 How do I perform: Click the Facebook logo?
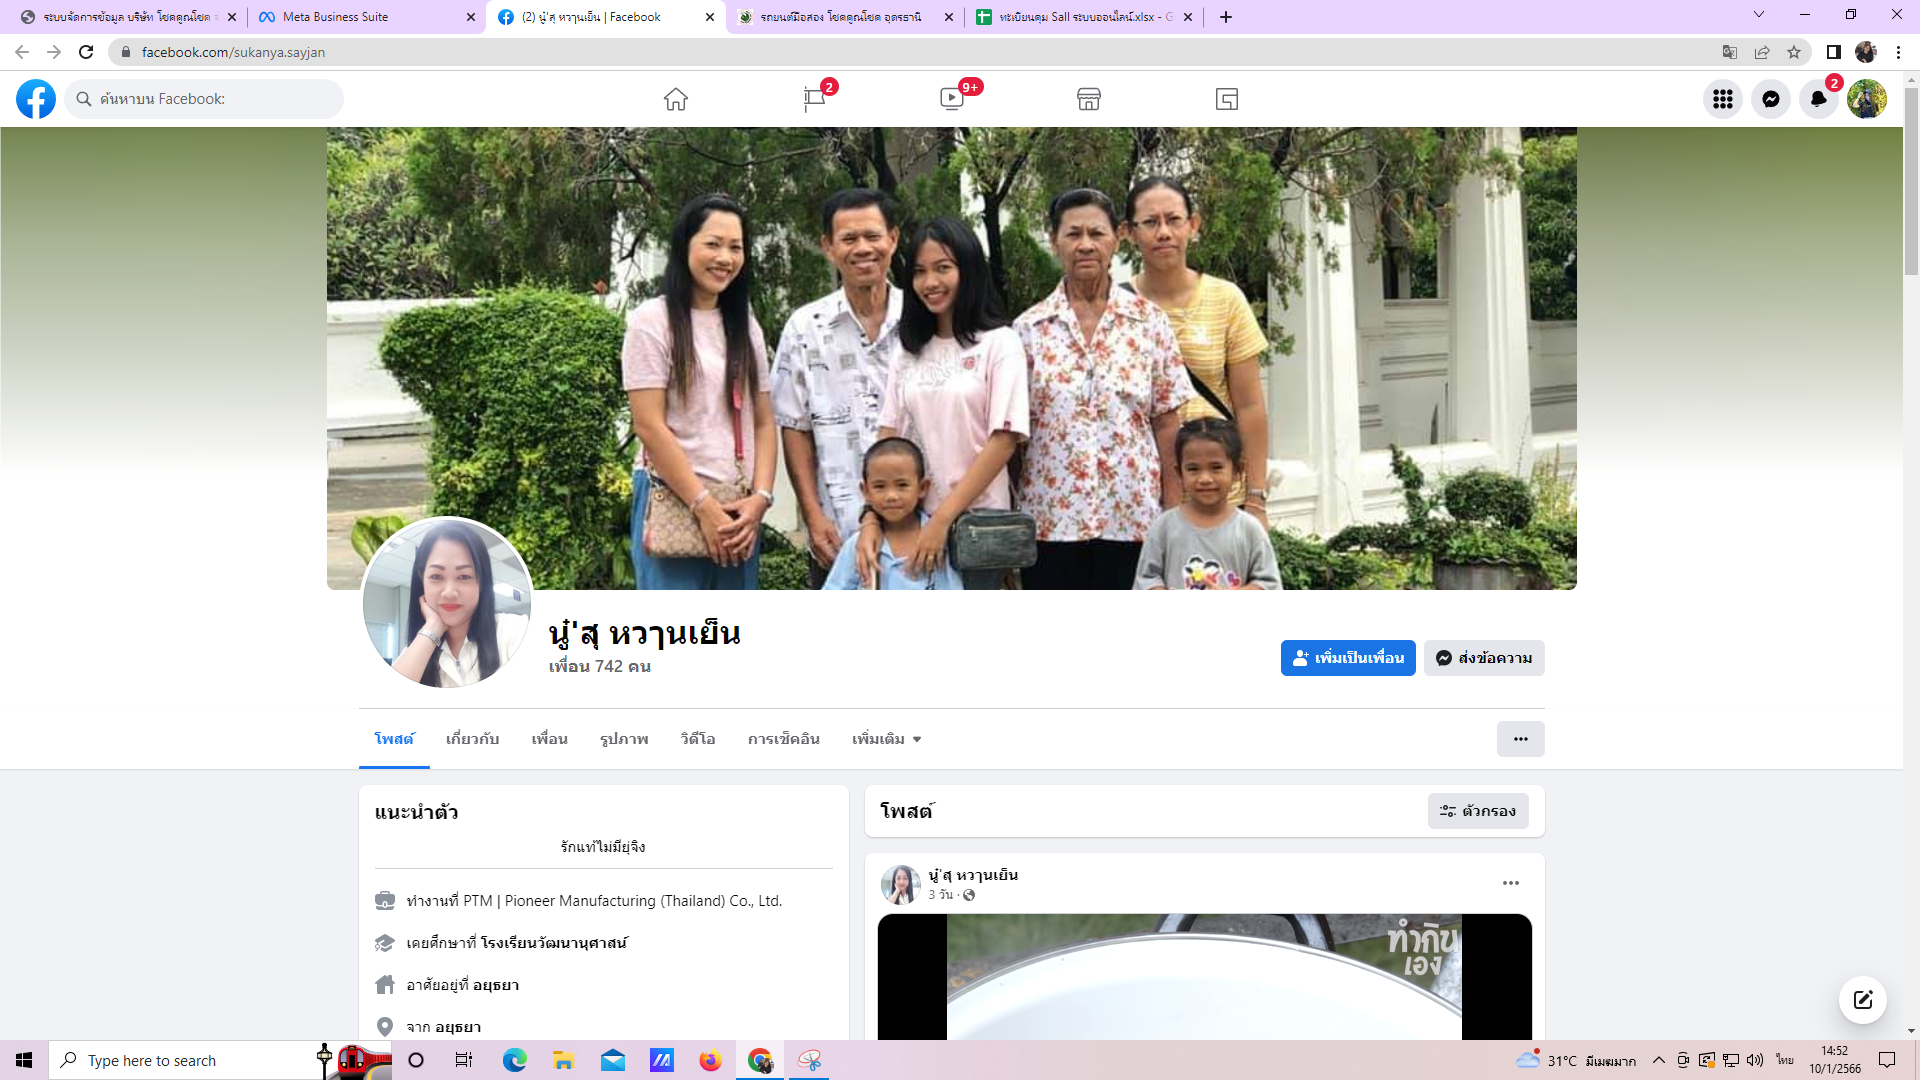pyautogui.click(x=36, y=99)
